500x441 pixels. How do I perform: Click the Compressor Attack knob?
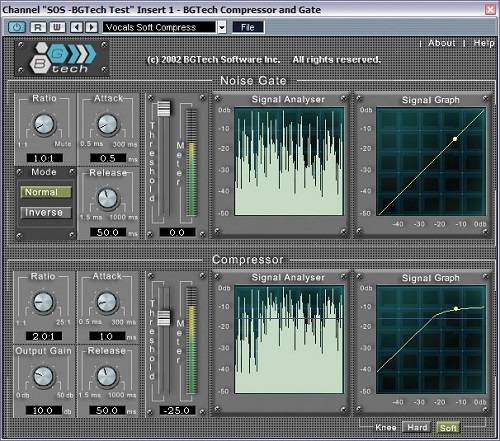pos(107,302)
